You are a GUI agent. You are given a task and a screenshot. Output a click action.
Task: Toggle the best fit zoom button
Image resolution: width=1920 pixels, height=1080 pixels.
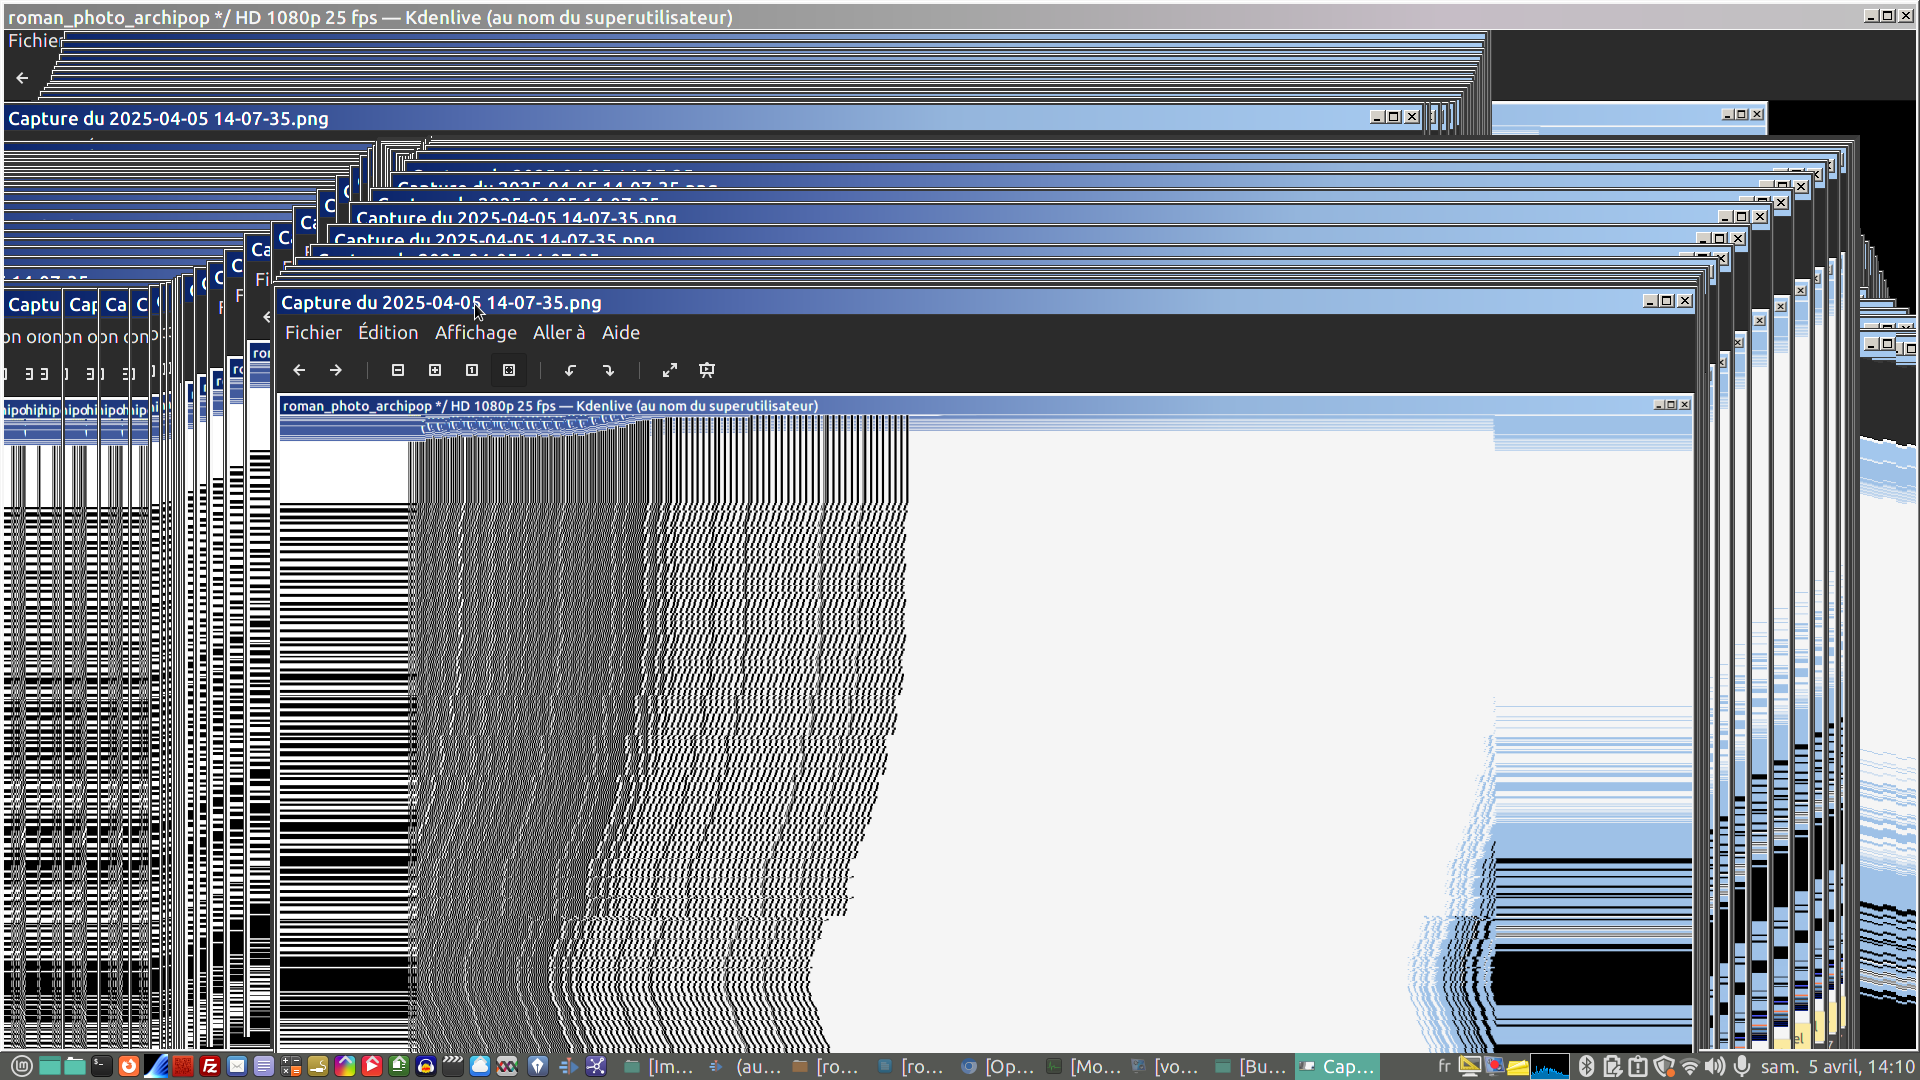point(509,370)
